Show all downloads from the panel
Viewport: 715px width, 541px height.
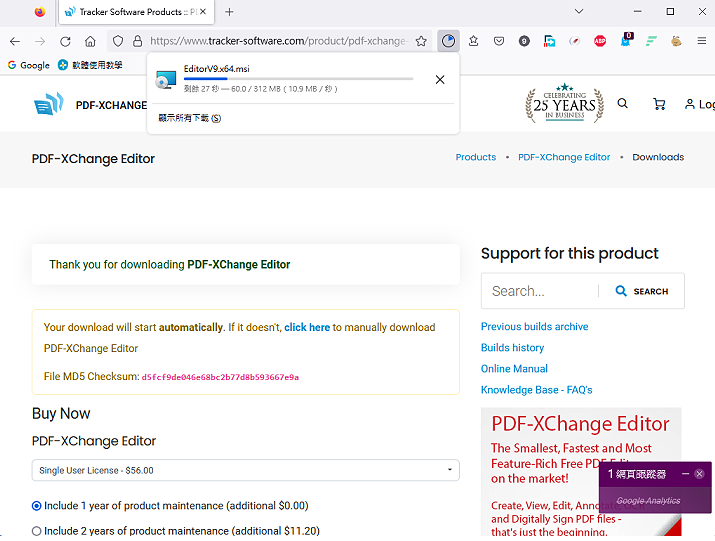(190, 118)
